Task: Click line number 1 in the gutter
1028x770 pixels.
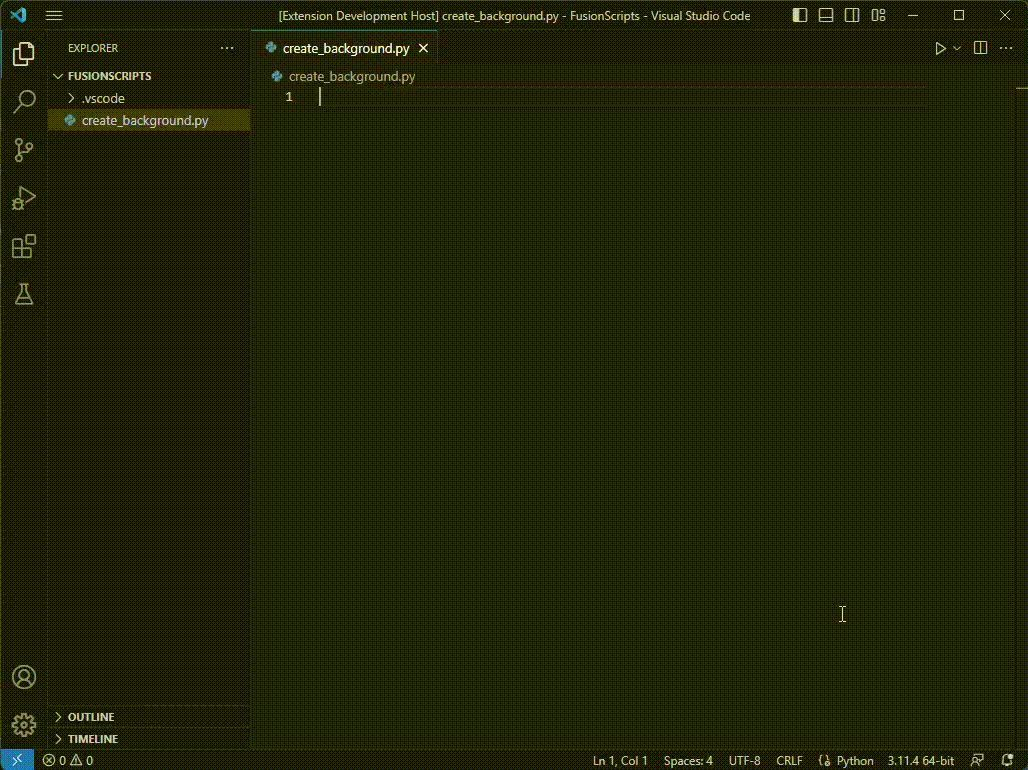Action: coord(288,97)
